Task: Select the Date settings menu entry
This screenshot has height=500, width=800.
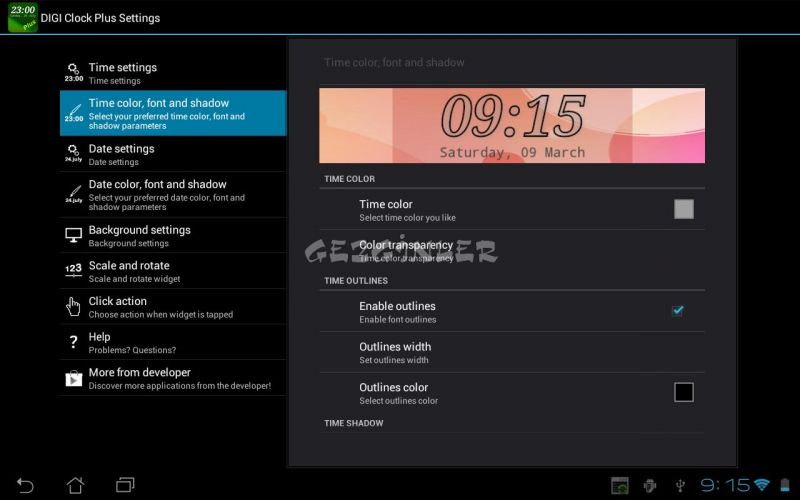Action: point(173,154)
